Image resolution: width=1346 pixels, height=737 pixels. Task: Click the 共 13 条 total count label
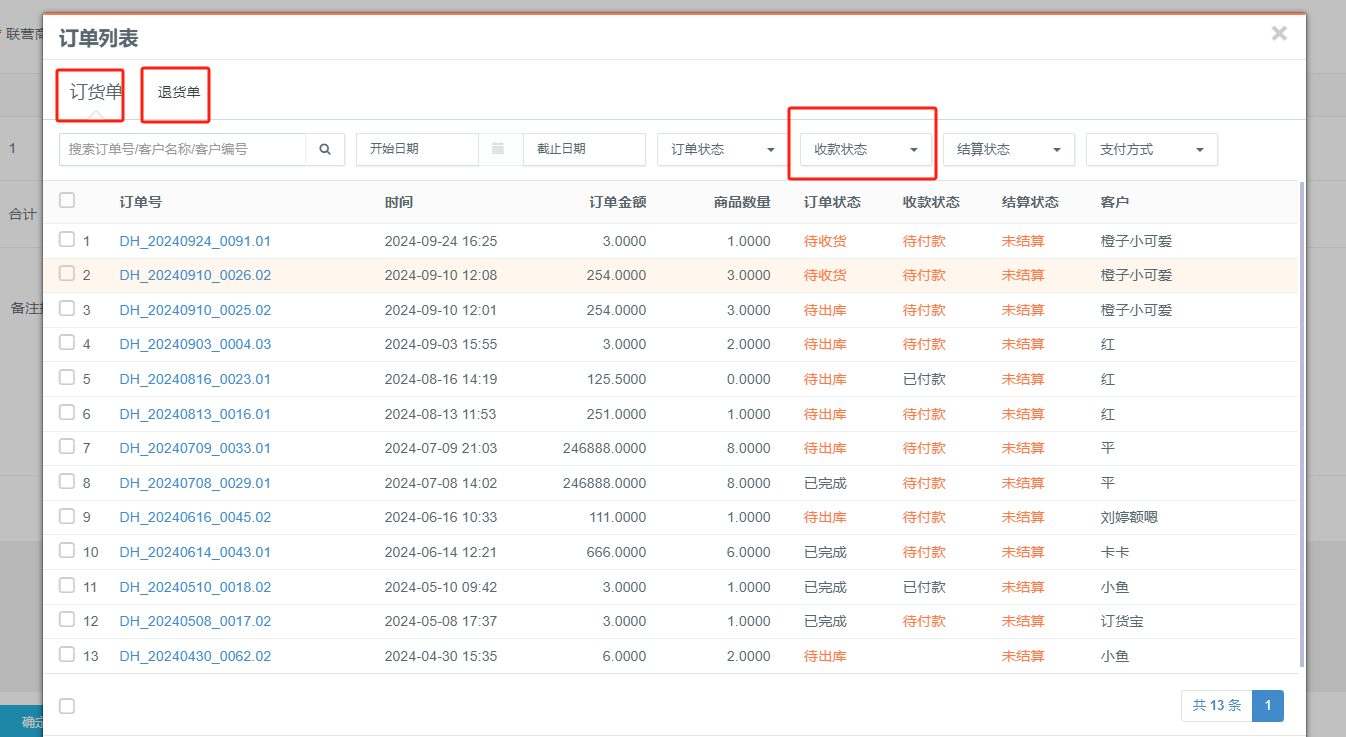coord(1217,705)
